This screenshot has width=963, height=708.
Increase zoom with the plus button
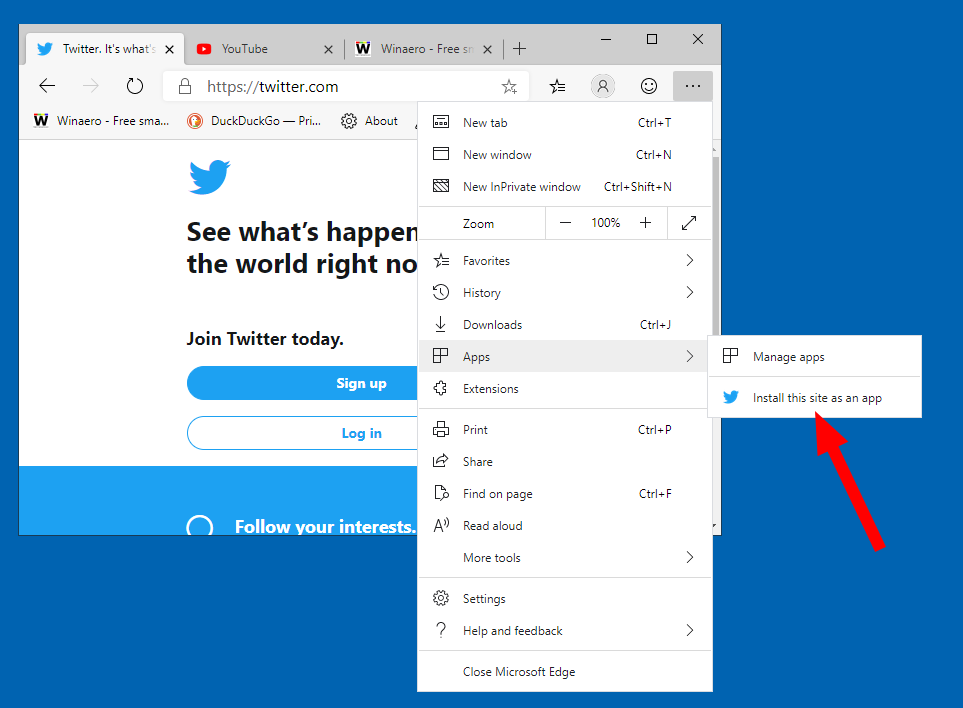[x=645, y=223]
